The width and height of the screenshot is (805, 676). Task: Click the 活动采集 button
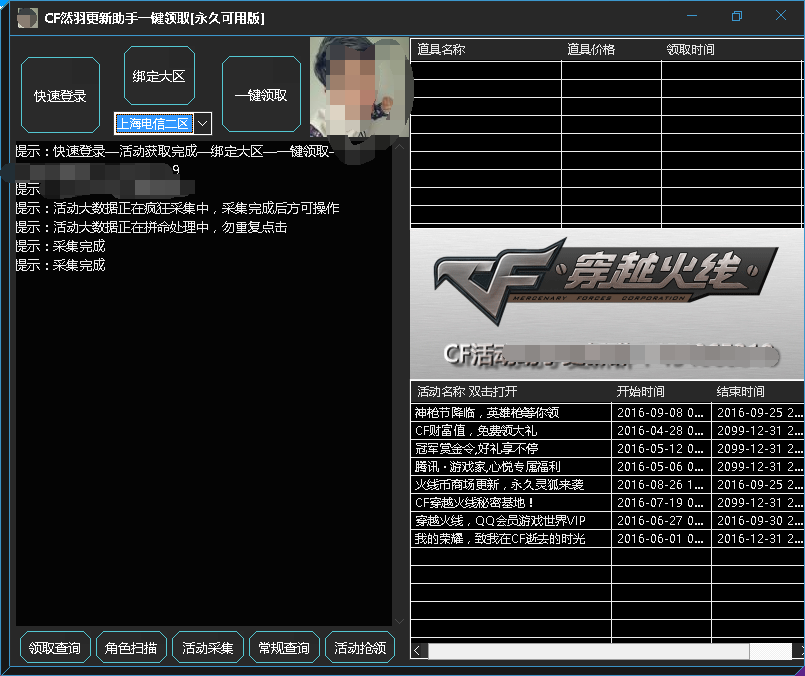tap(207, 647)
